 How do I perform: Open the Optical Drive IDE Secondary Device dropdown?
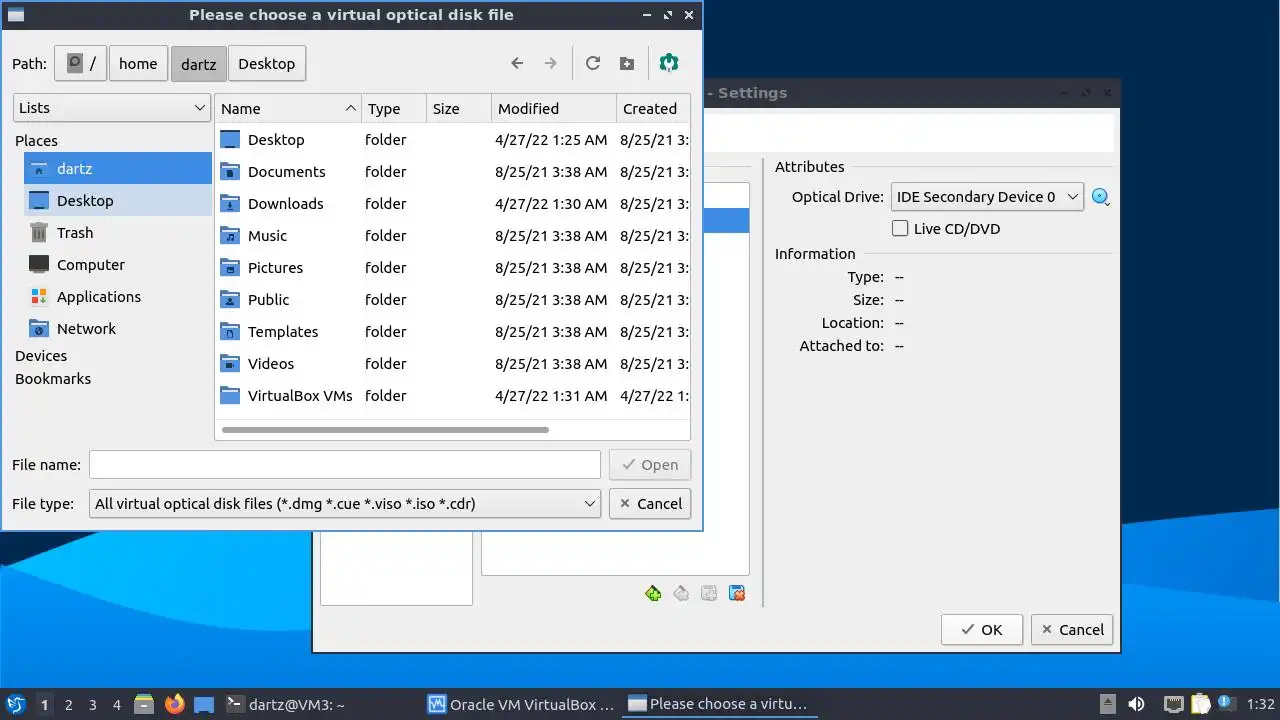coord(987,197)
